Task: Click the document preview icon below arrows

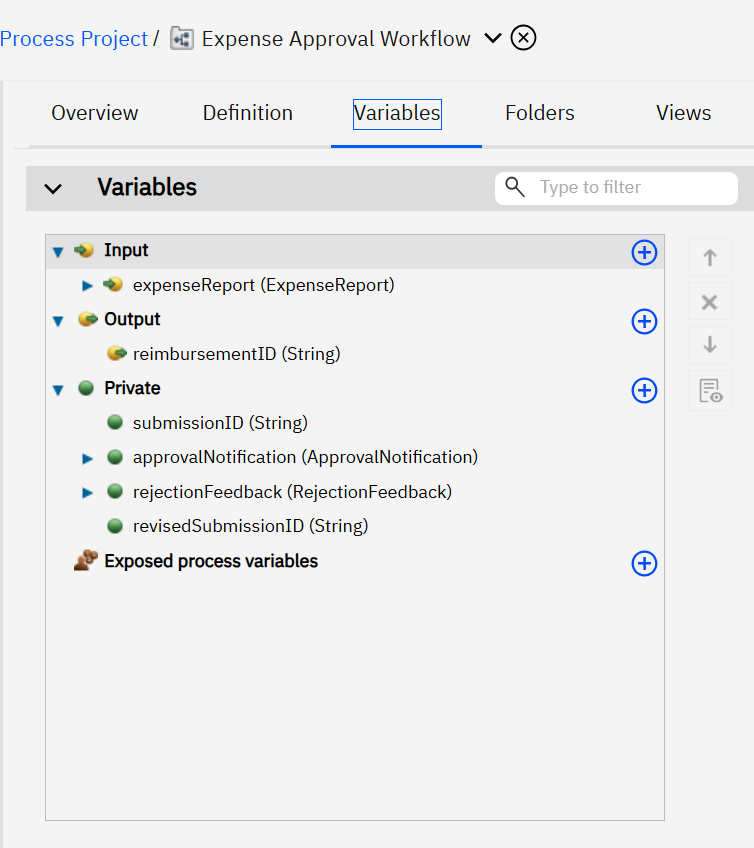Action: pos(710,390)
